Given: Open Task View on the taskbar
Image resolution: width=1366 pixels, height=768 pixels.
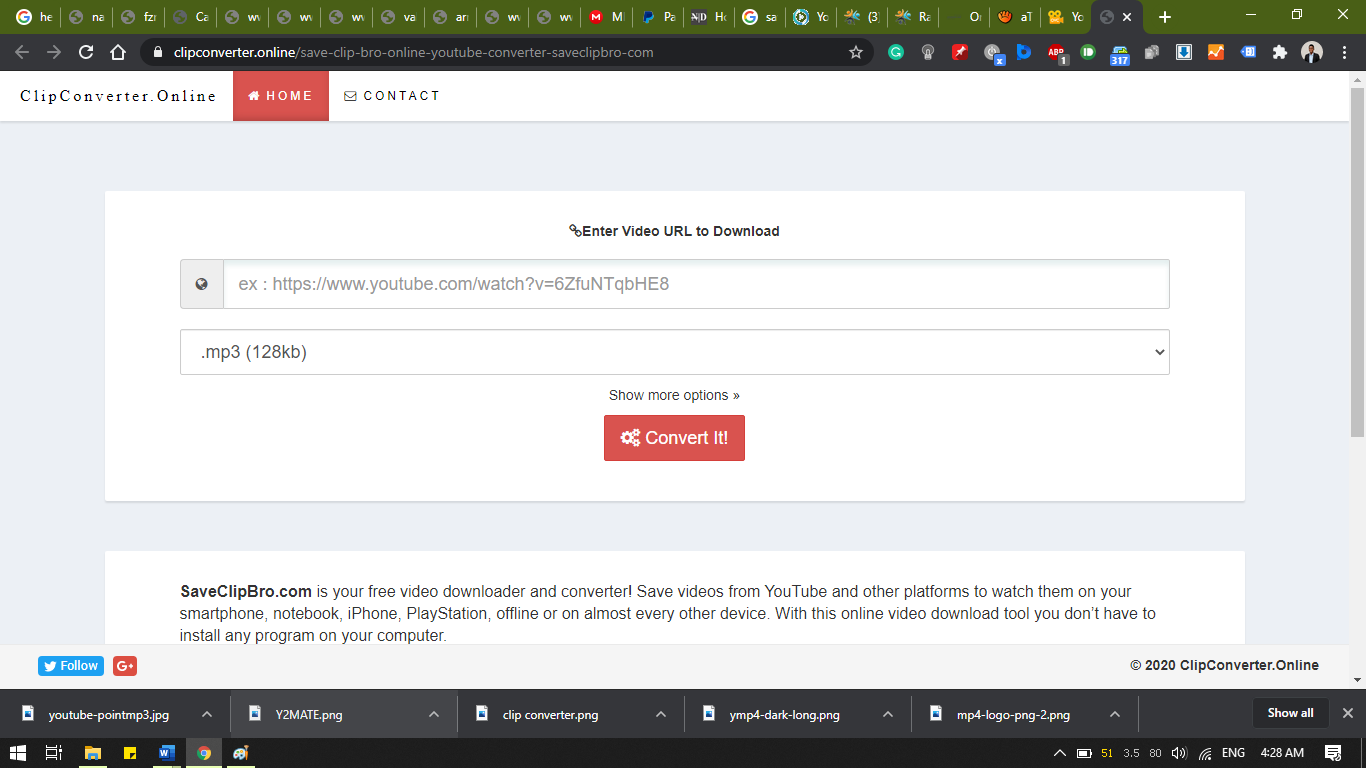Looking at the screenshot, I should [x=55, y=753].
